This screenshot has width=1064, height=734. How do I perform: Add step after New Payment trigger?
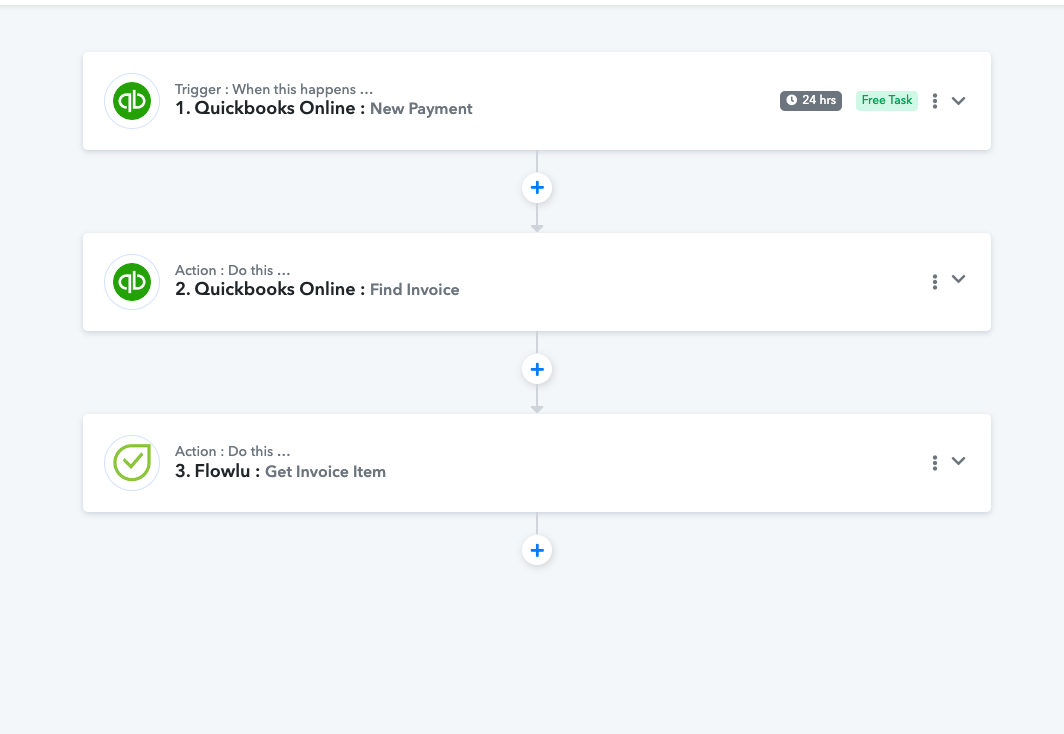[x=537, y=188]
